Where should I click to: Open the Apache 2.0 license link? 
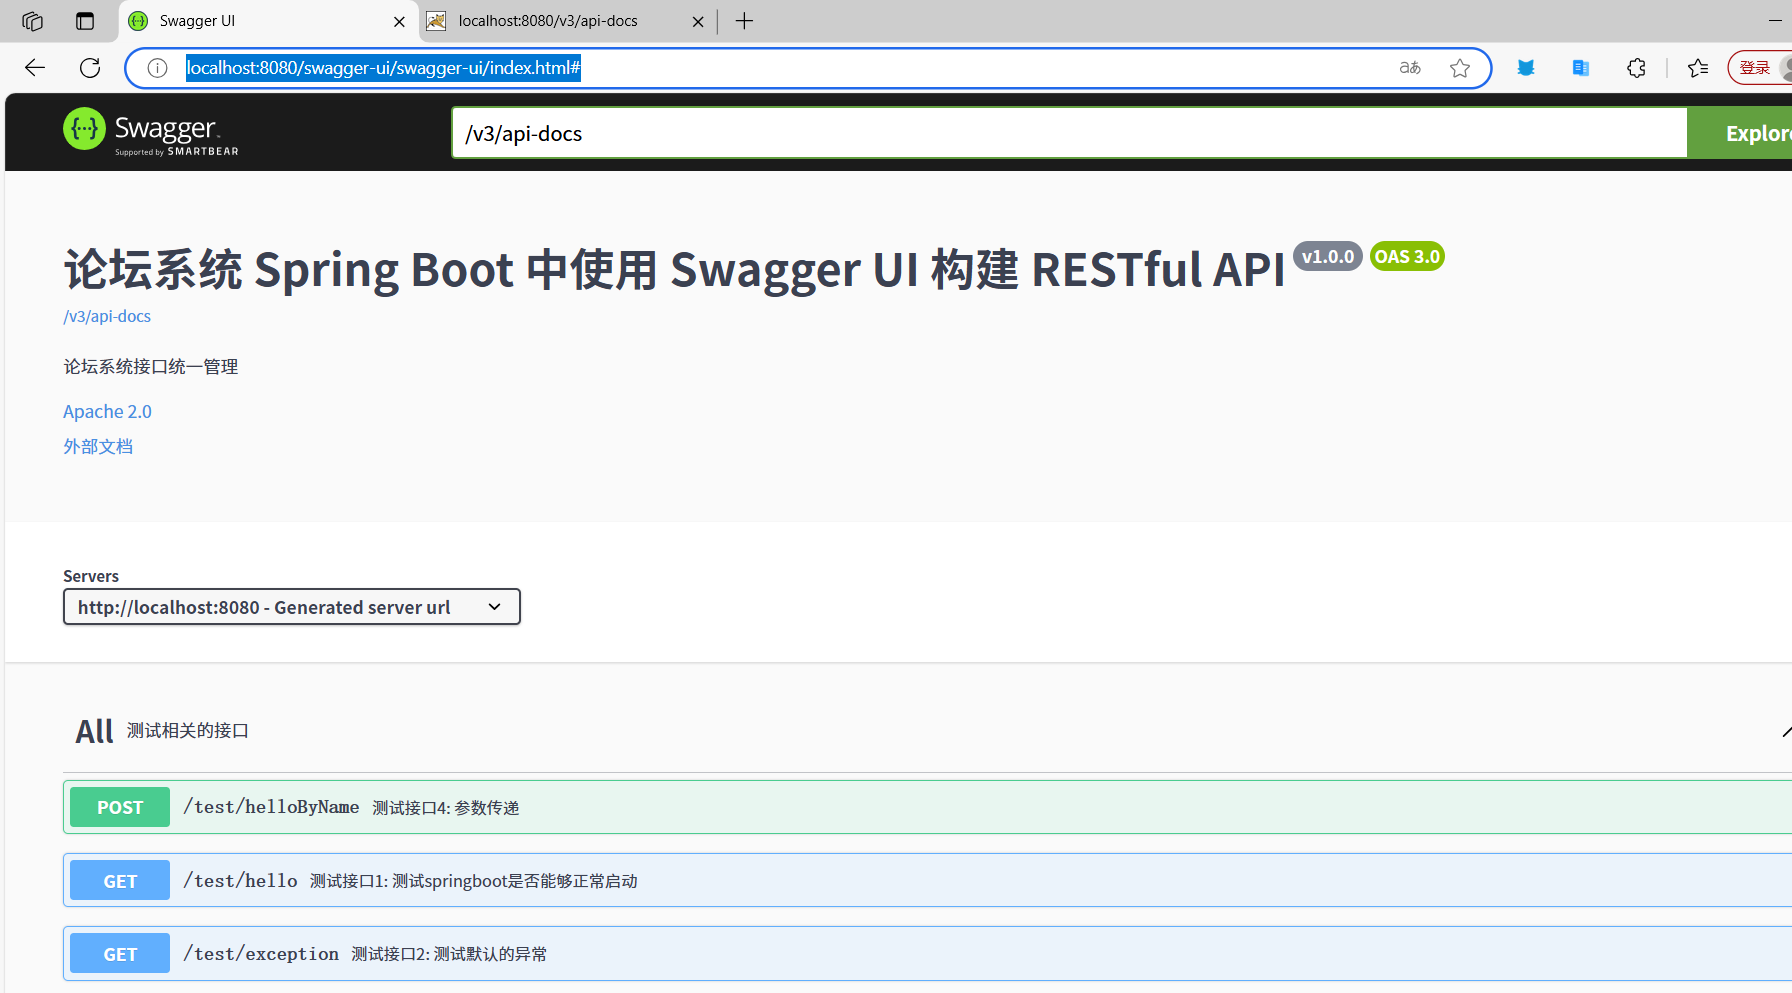coord(107,412)
